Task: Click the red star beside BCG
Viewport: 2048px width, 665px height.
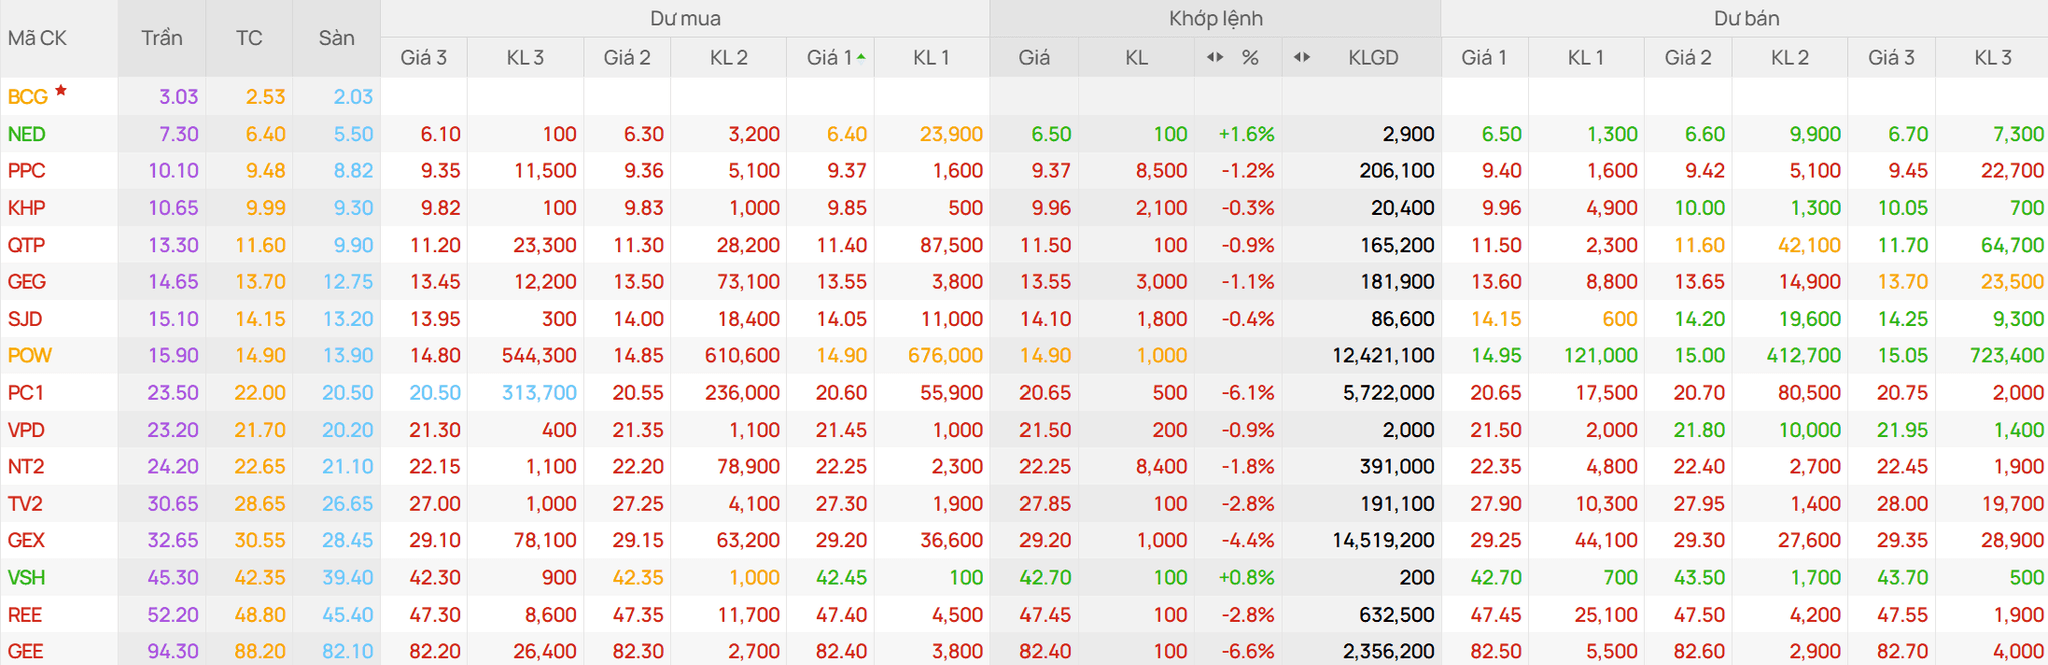Action: coord(61,91)
